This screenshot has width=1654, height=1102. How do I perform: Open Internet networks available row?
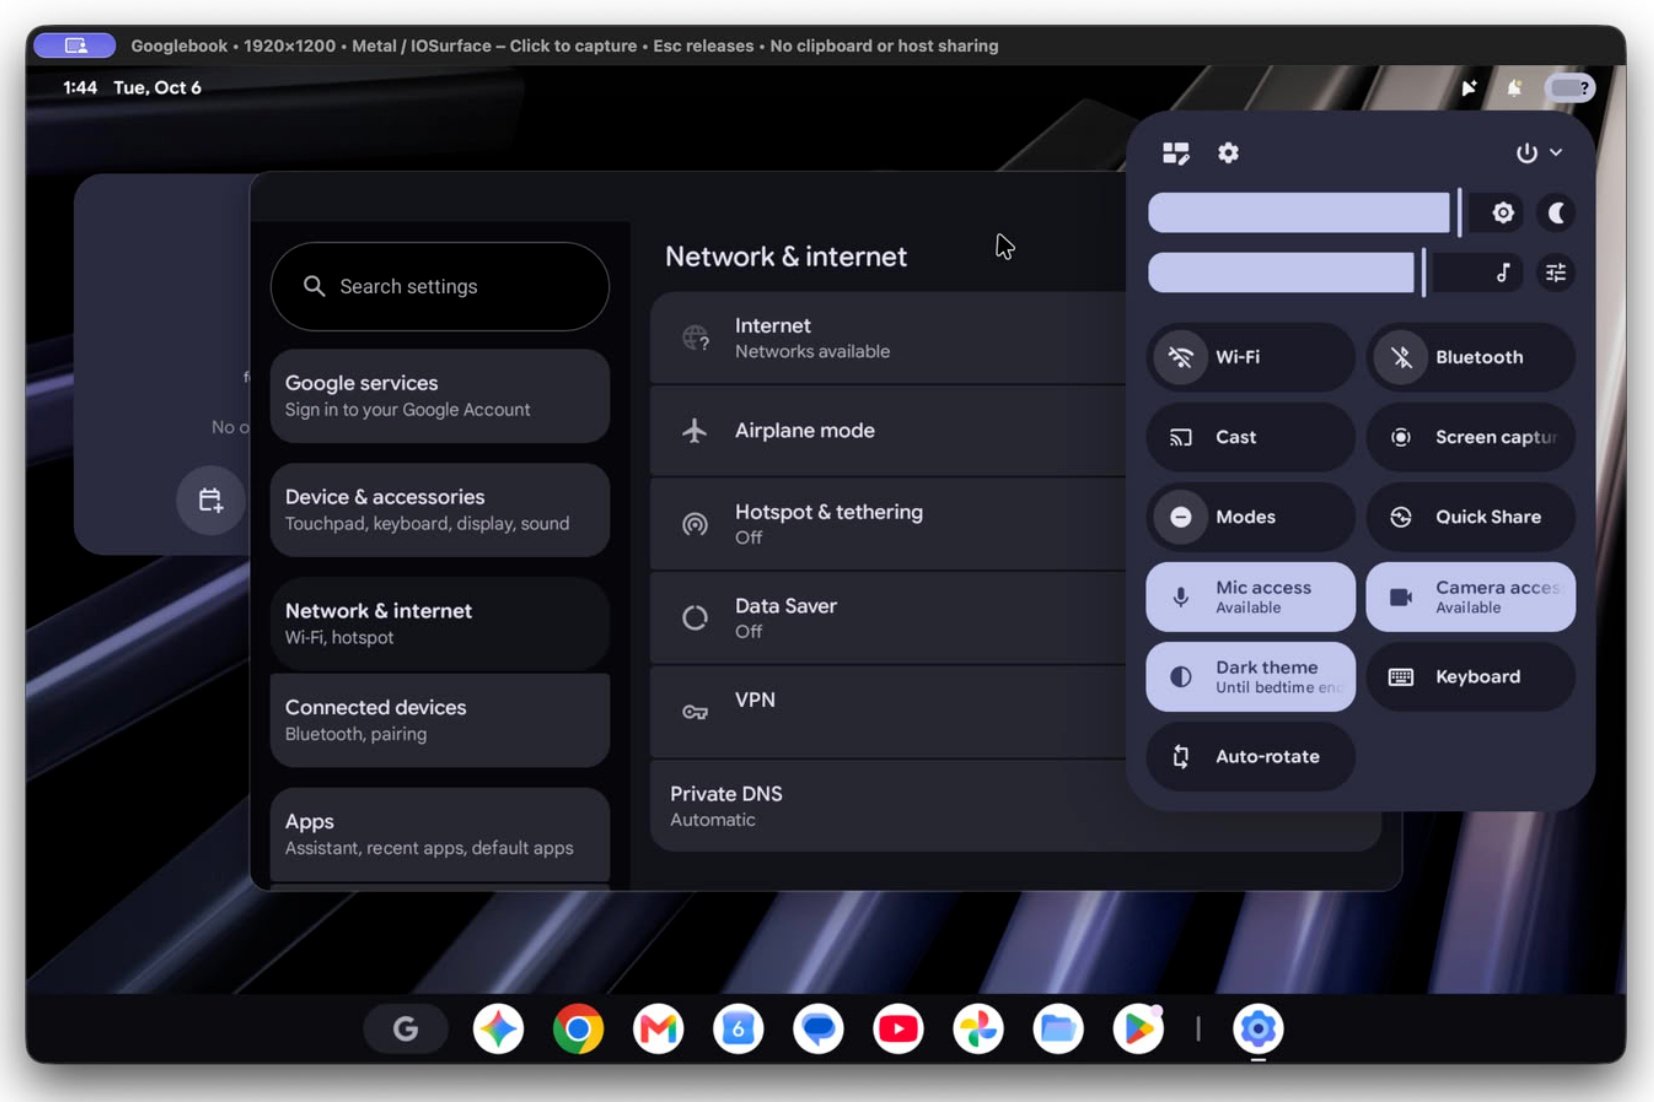click(888, 338)
